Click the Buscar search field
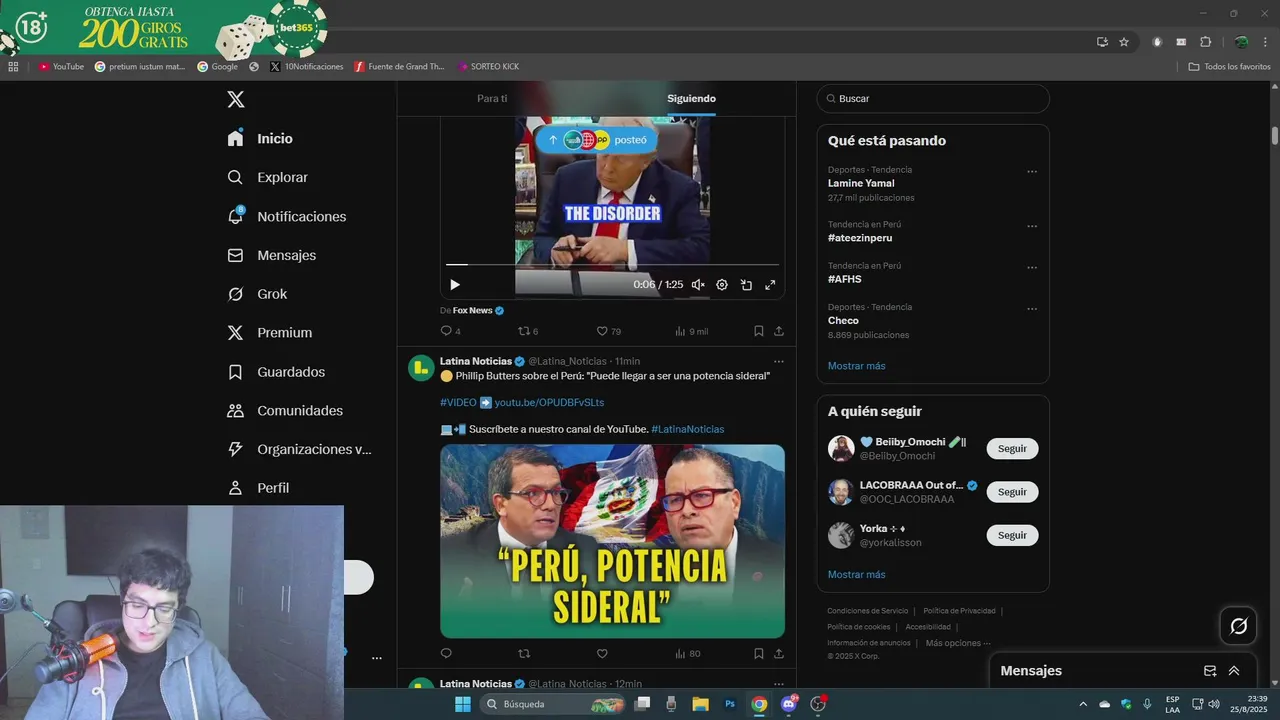Screen dimensions: 1280x720 [x=933, y=99]
